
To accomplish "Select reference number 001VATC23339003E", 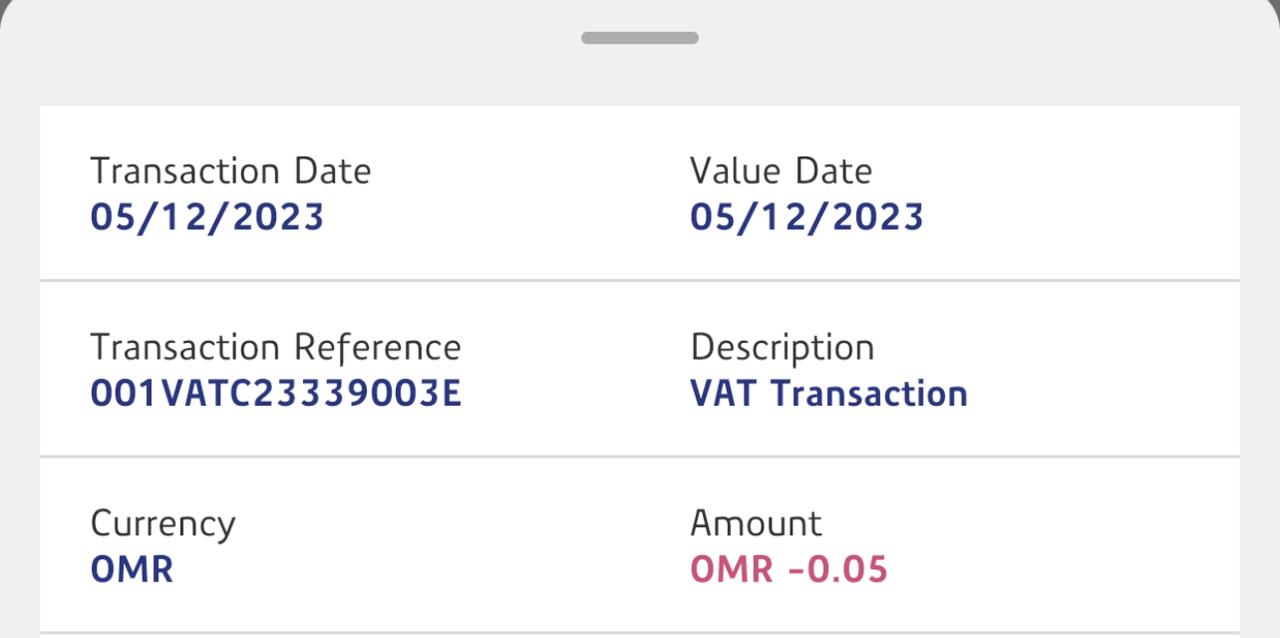I will [275, 393].
